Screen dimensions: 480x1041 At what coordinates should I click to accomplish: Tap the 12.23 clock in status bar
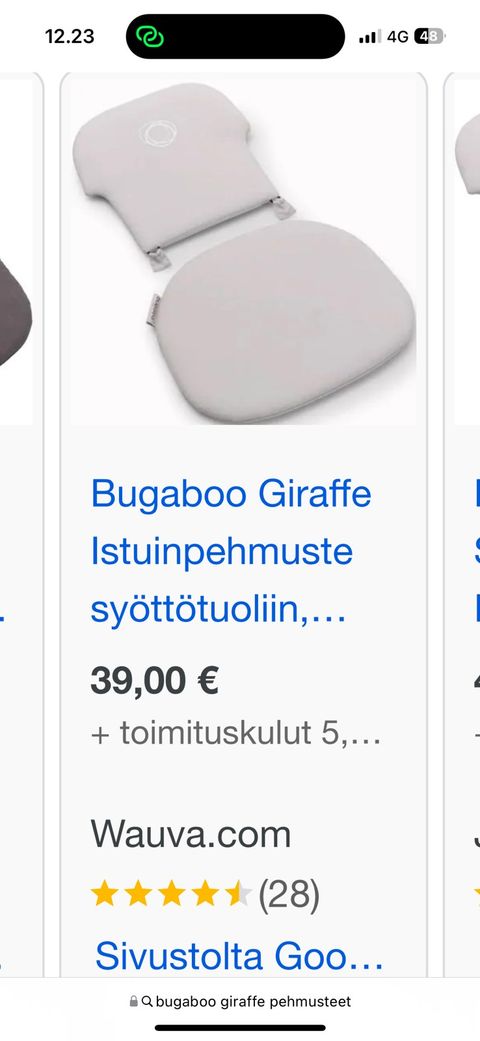tap(70, 37)
